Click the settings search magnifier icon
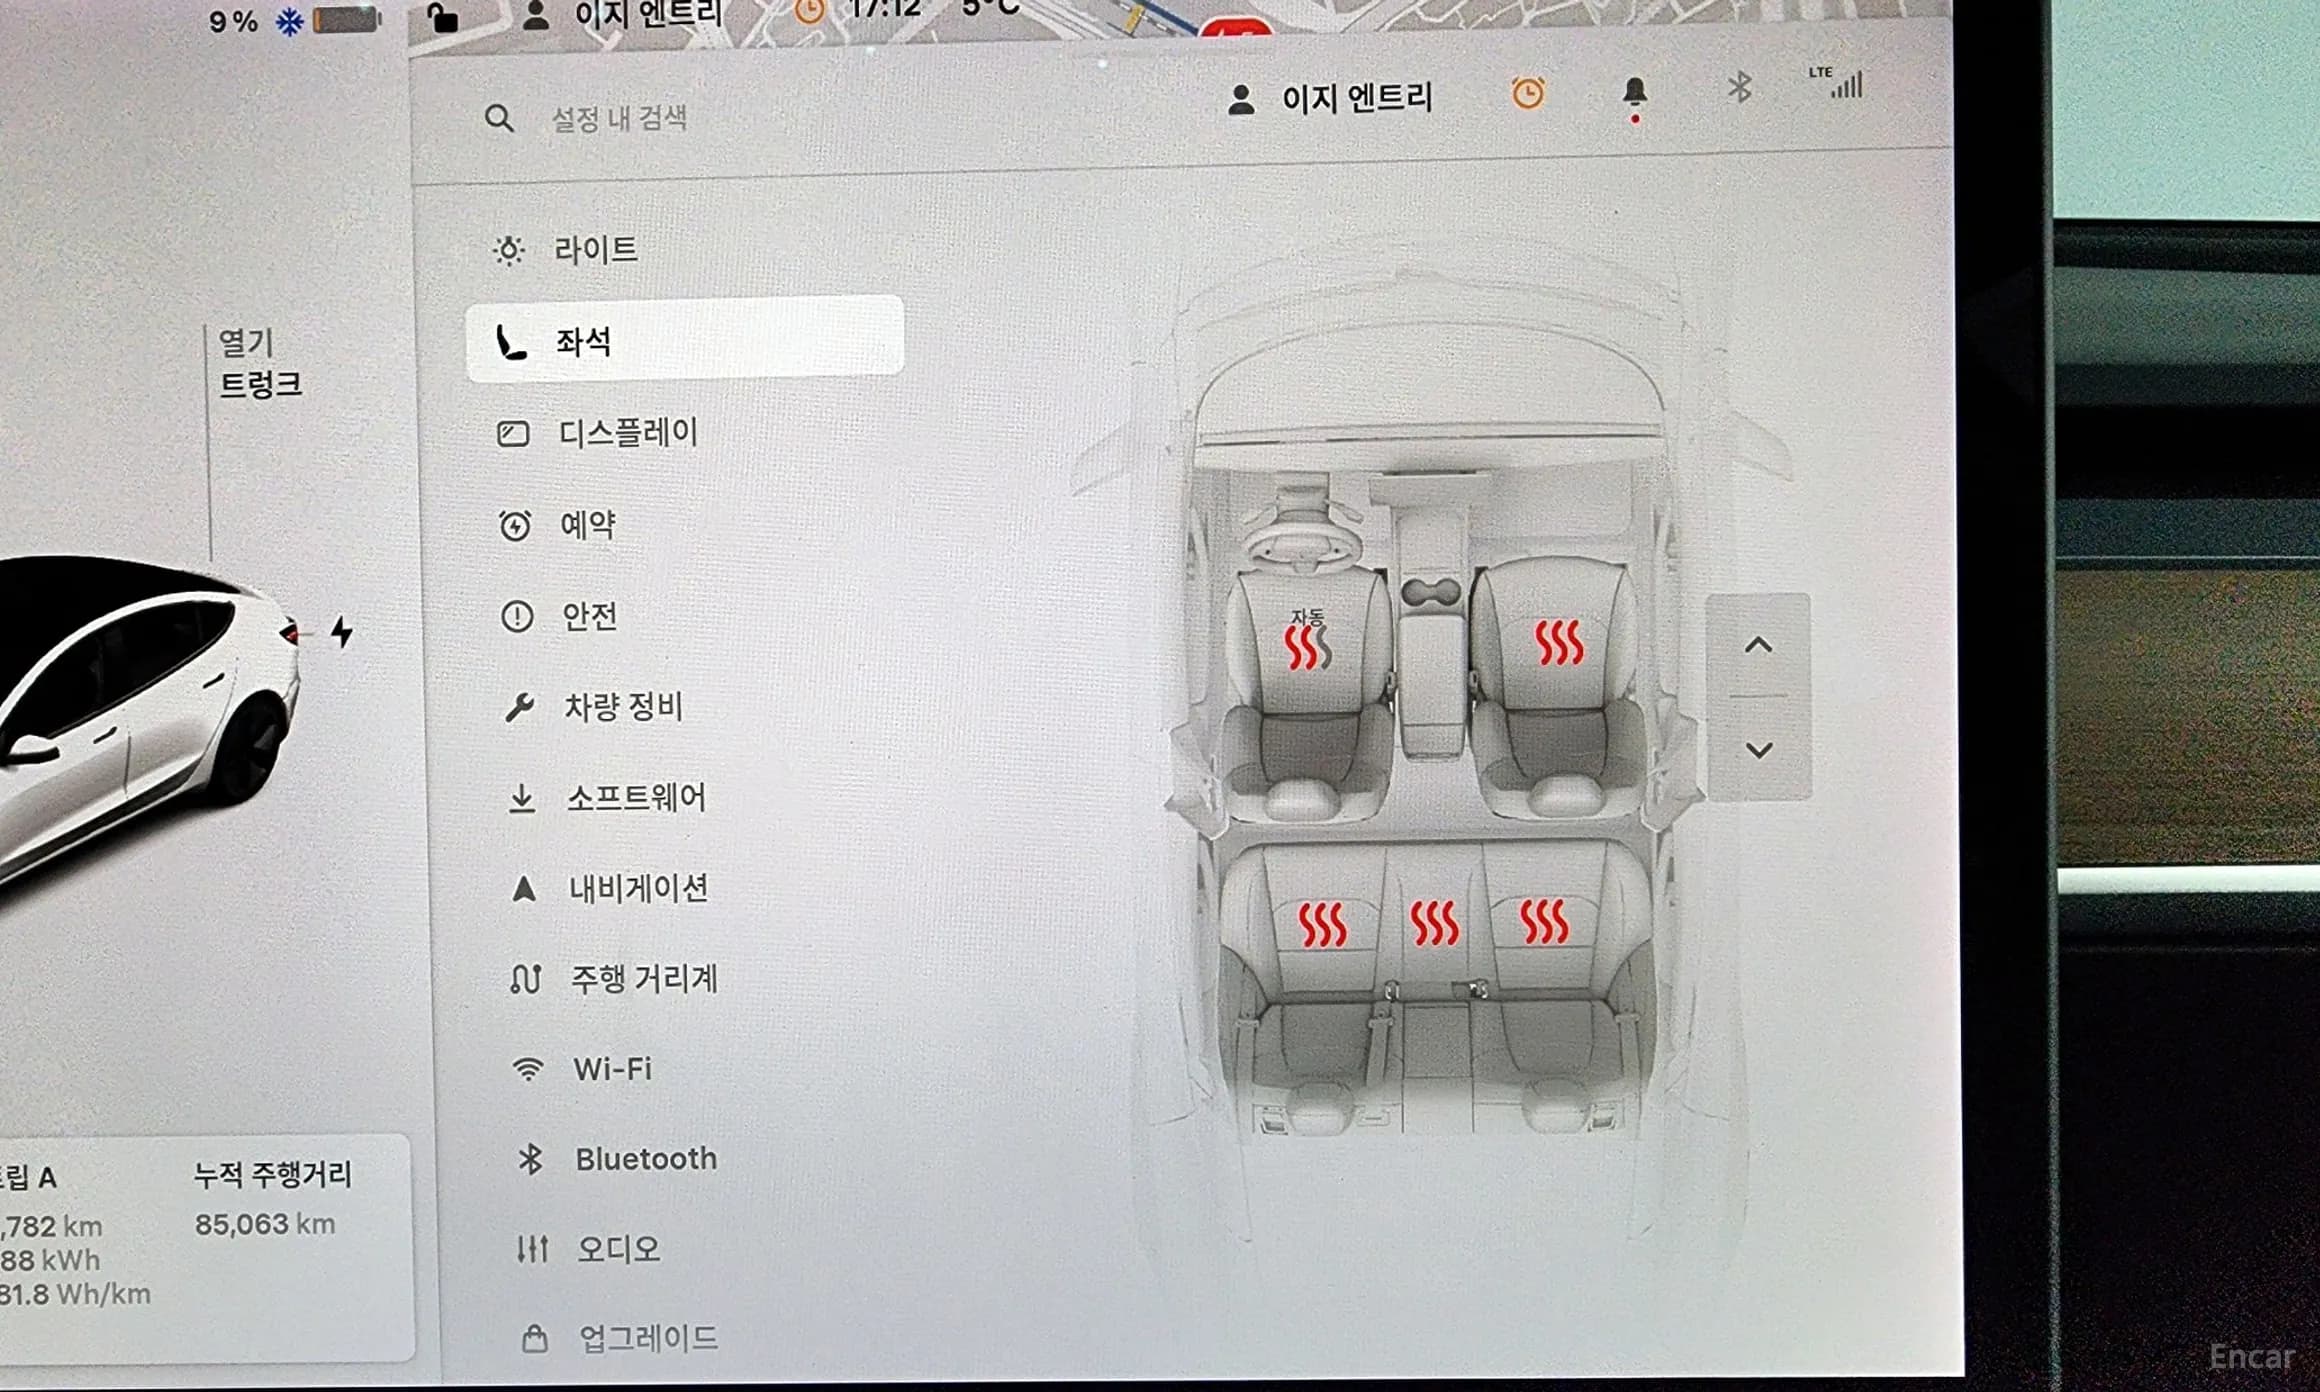The height and width of the screenshot is (1392, 2320). pyautogui.click(x=499, y=119)
